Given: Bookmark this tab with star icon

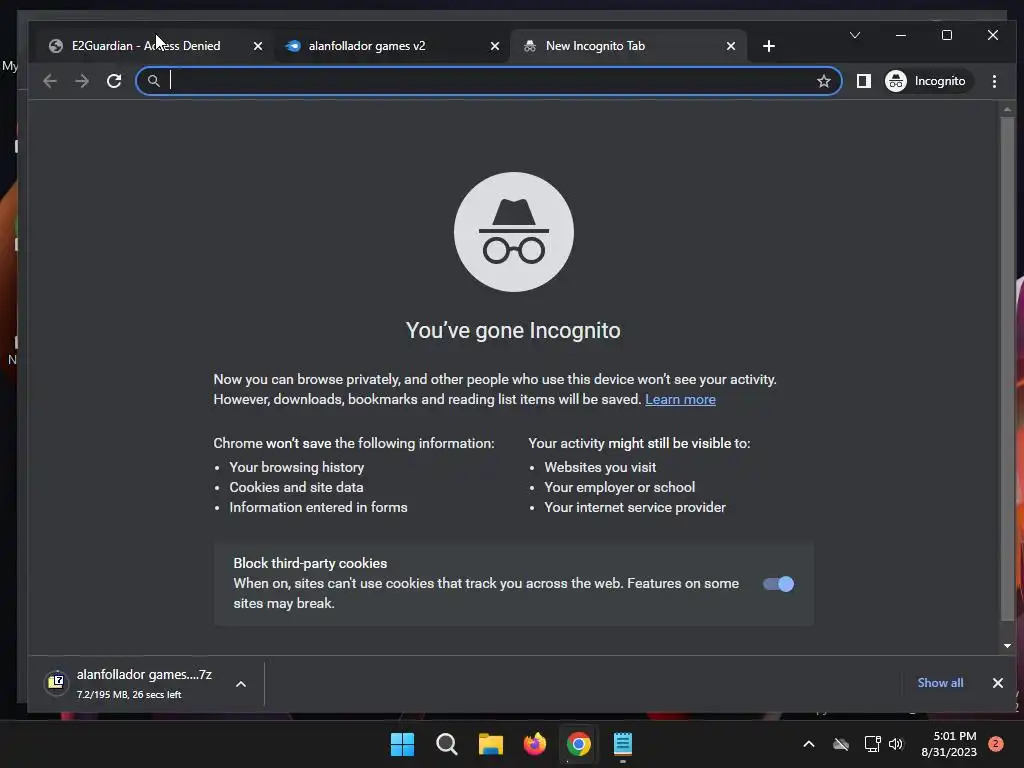Looking at the screenshot, I should 824,81.
